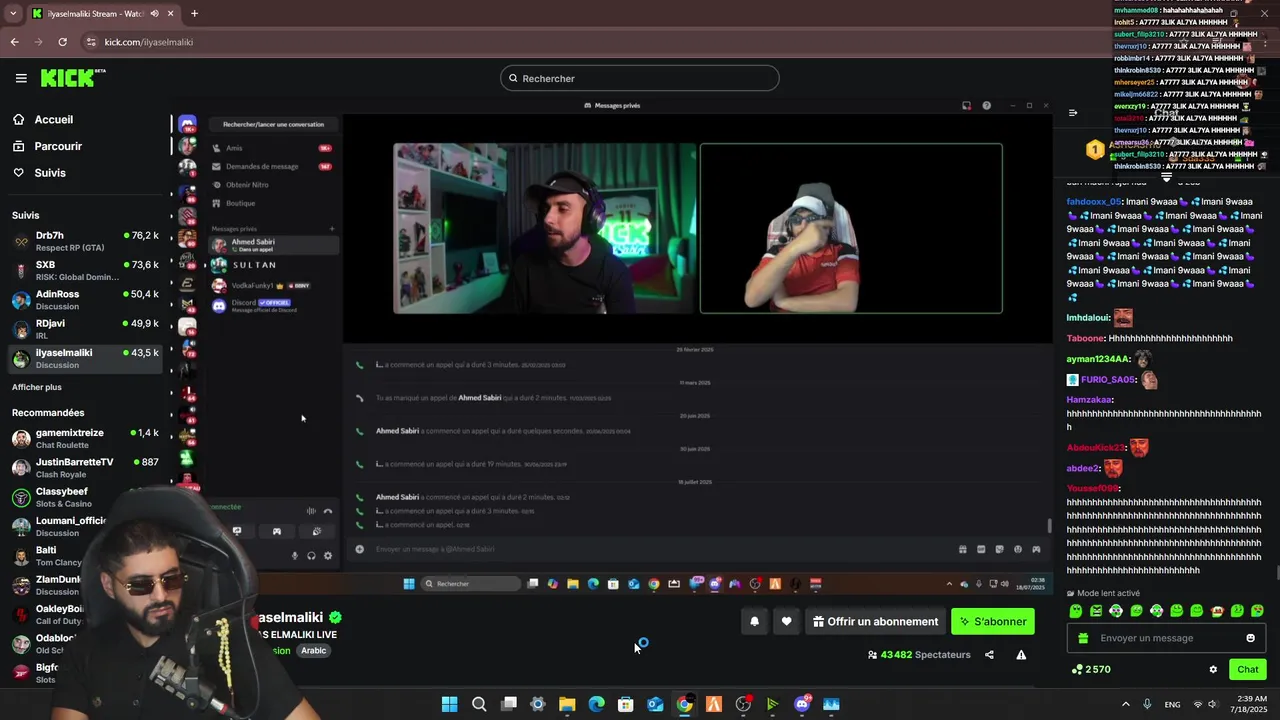Viewport: 1280px width, 720px height.
Task: Open Windows Start menu on taskbar
Action: tap(449, 704)
